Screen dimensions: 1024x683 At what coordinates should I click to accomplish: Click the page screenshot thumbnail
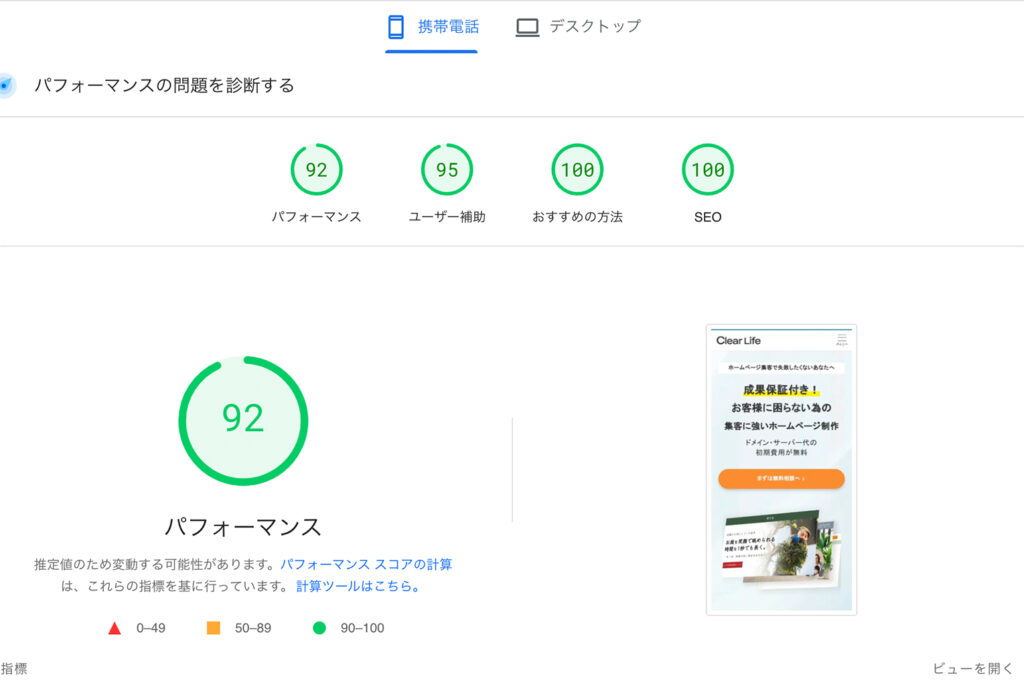(x=781, y=469)
